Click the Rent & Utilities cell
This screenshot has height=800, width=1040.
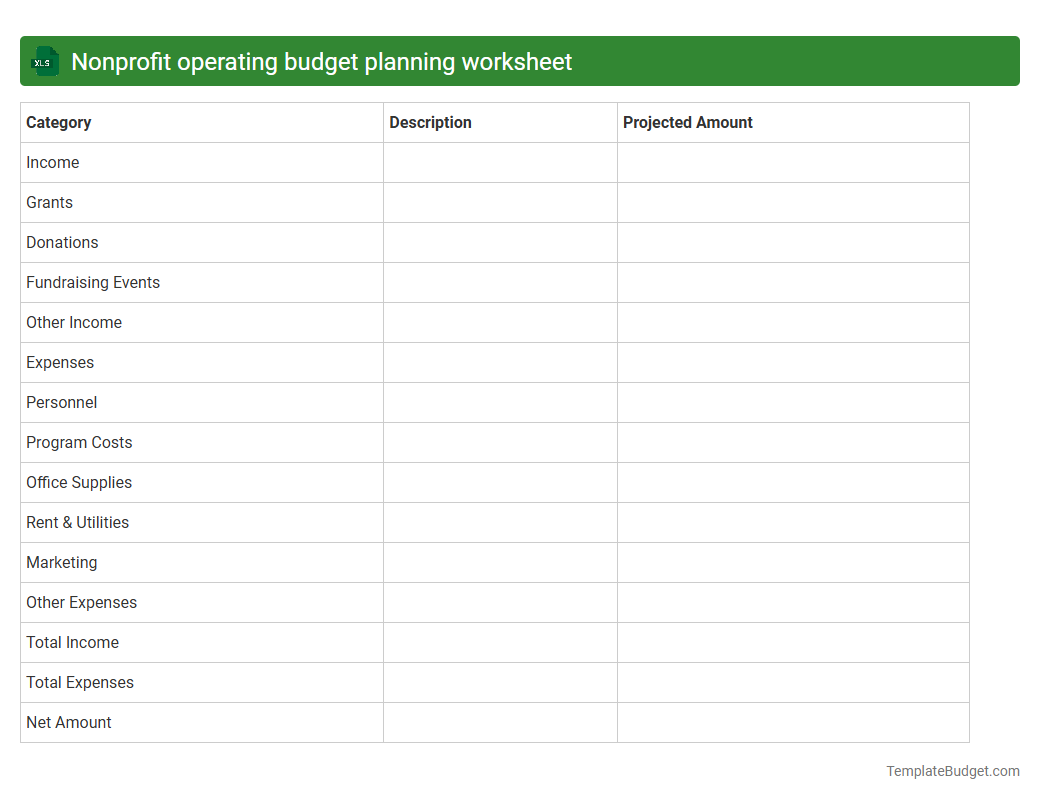click(x=77, y=522)
